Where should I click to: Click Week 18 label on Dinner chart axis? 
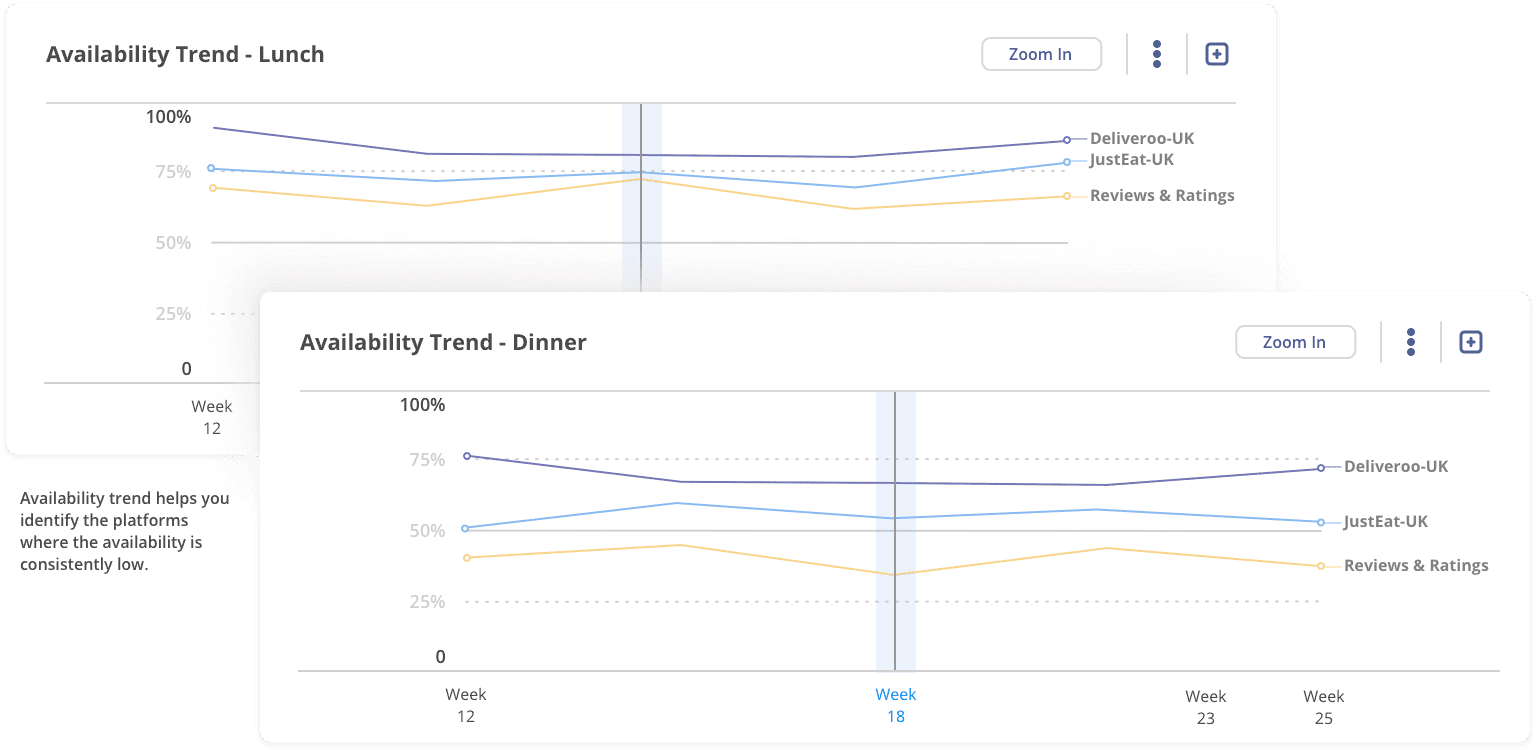coord(896,705)
